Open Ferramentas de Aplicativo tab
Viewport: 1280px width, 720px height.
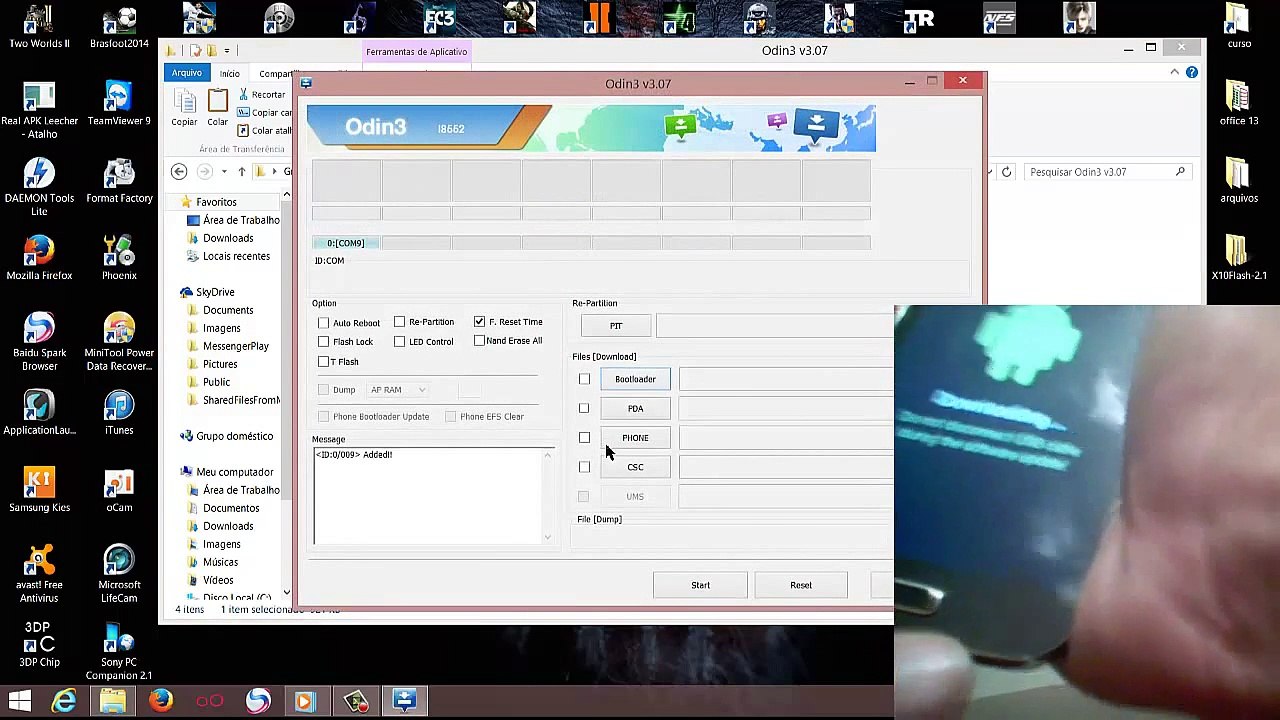pyautogui.click(x=416, y=51)
